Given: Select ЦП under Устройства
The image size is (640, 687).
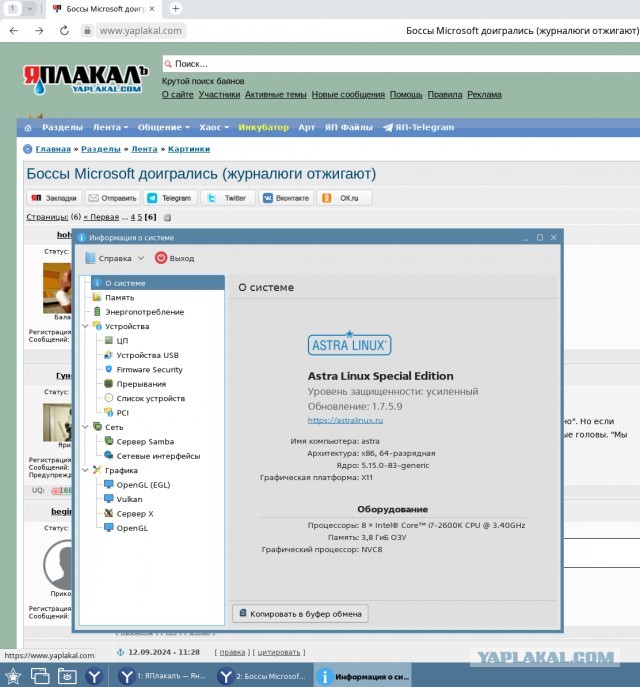Looking at the screenshot, I should click(x=122, y=341).
